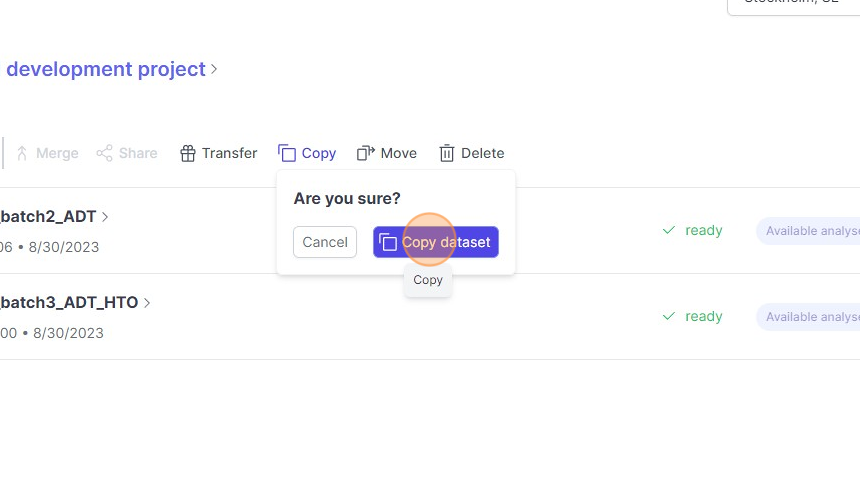Click the Merge arrow icon
This screenshot has height=481, width=860.
click(x=22, y=153)
